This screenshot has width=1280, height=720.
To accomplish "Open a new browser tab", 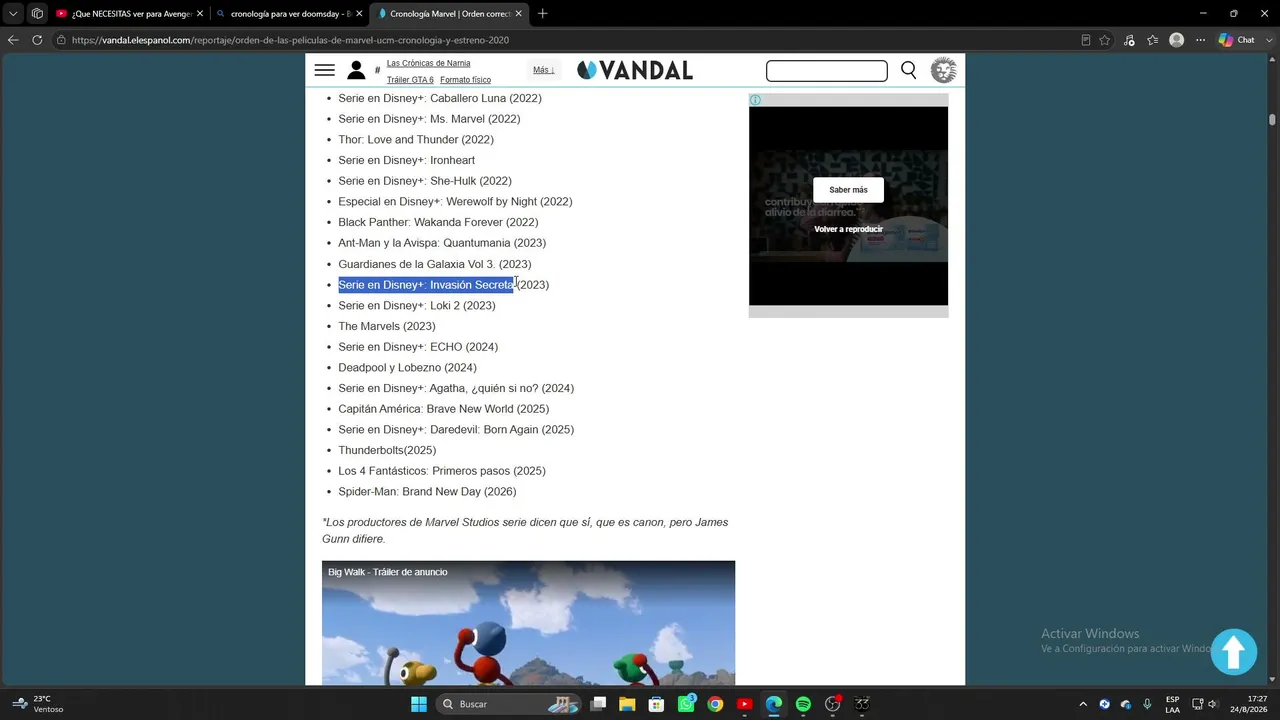I will click(543, 14).
